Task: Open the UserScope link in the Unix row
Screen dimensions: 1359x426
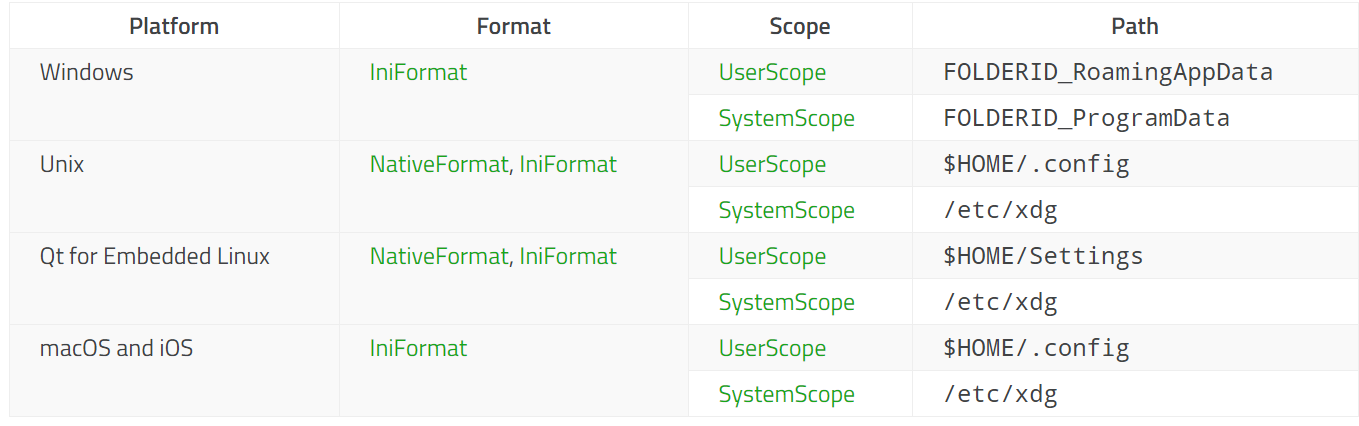Action: tap(772, 164)
